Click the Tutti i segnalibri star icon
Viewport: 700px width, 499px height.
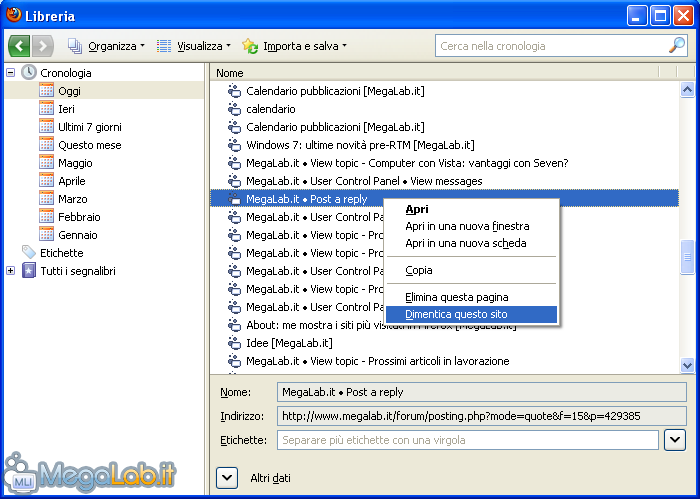pyautogui.click(x=29, y=270)
